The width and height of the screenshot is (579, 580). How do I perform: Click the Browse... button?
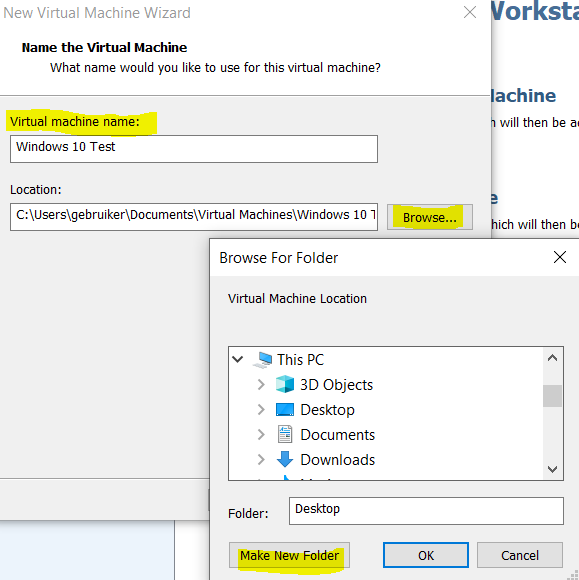[430, 217]
